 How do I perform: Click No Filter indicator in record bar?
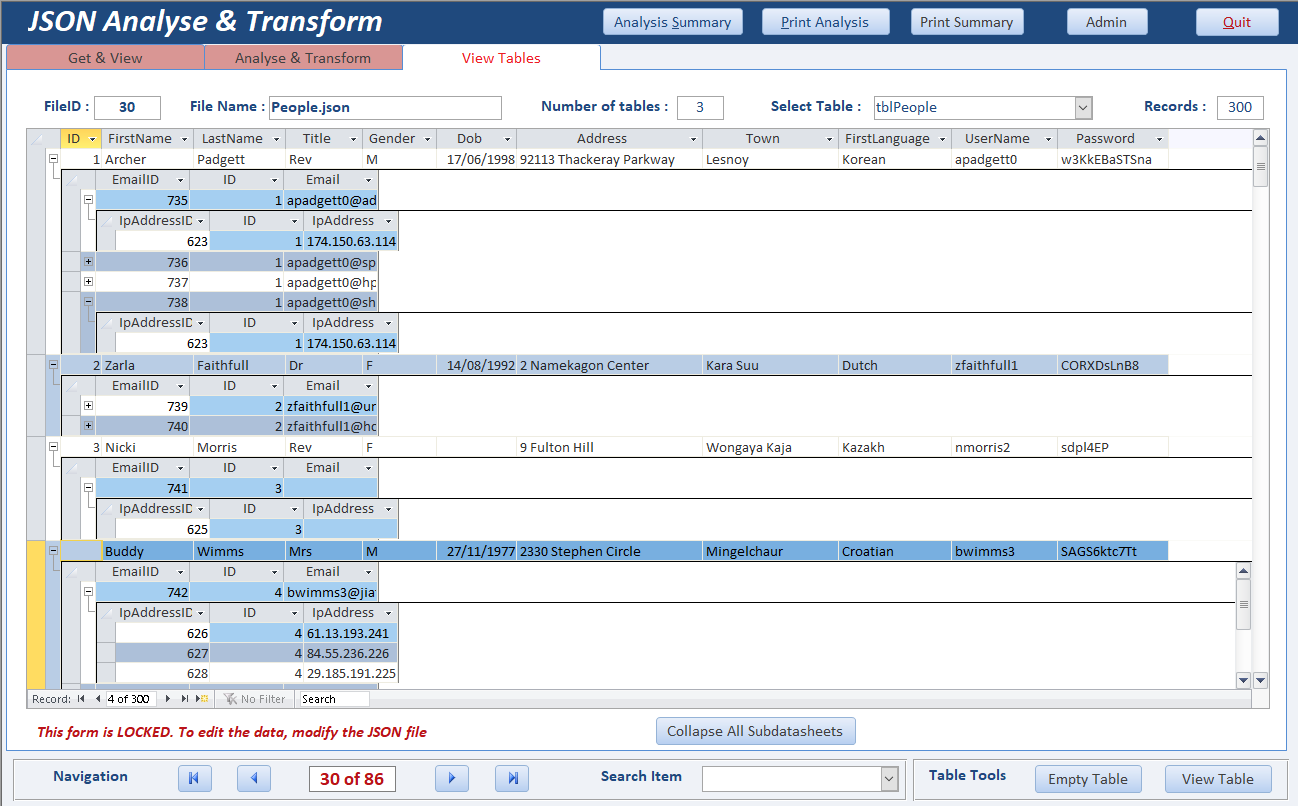coord(254,699)
